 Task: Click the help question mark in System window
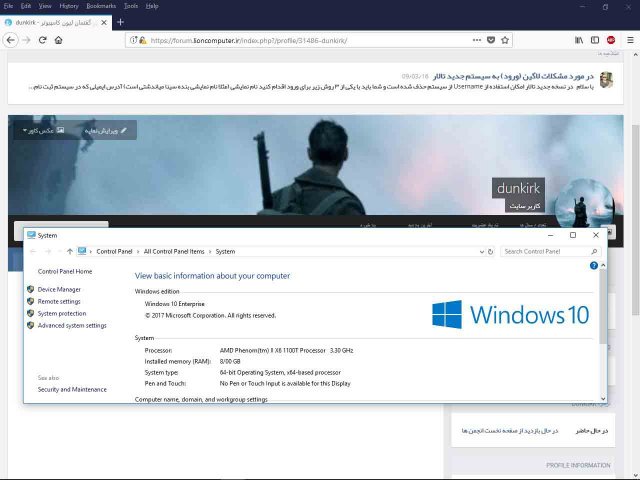click(x=594, y=266)
